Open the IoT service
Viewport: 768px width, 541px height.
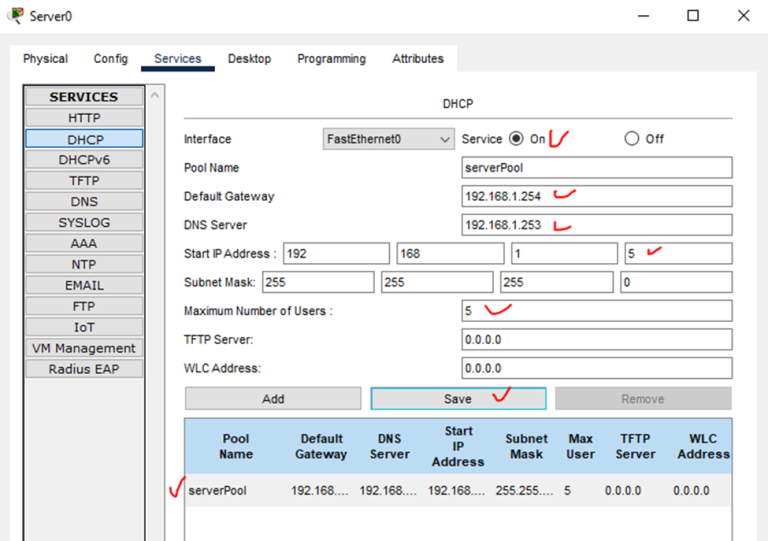click(x=84, y=328)
